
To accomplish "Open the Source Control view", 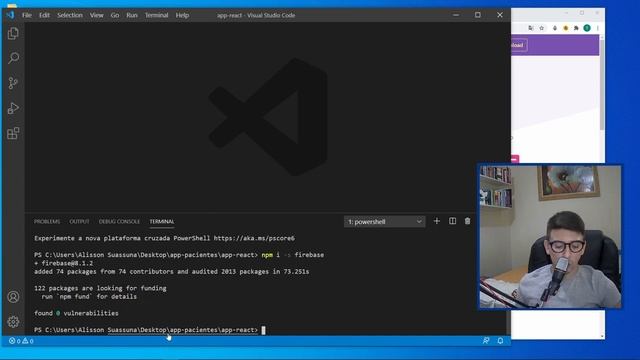I will [13, 83].
